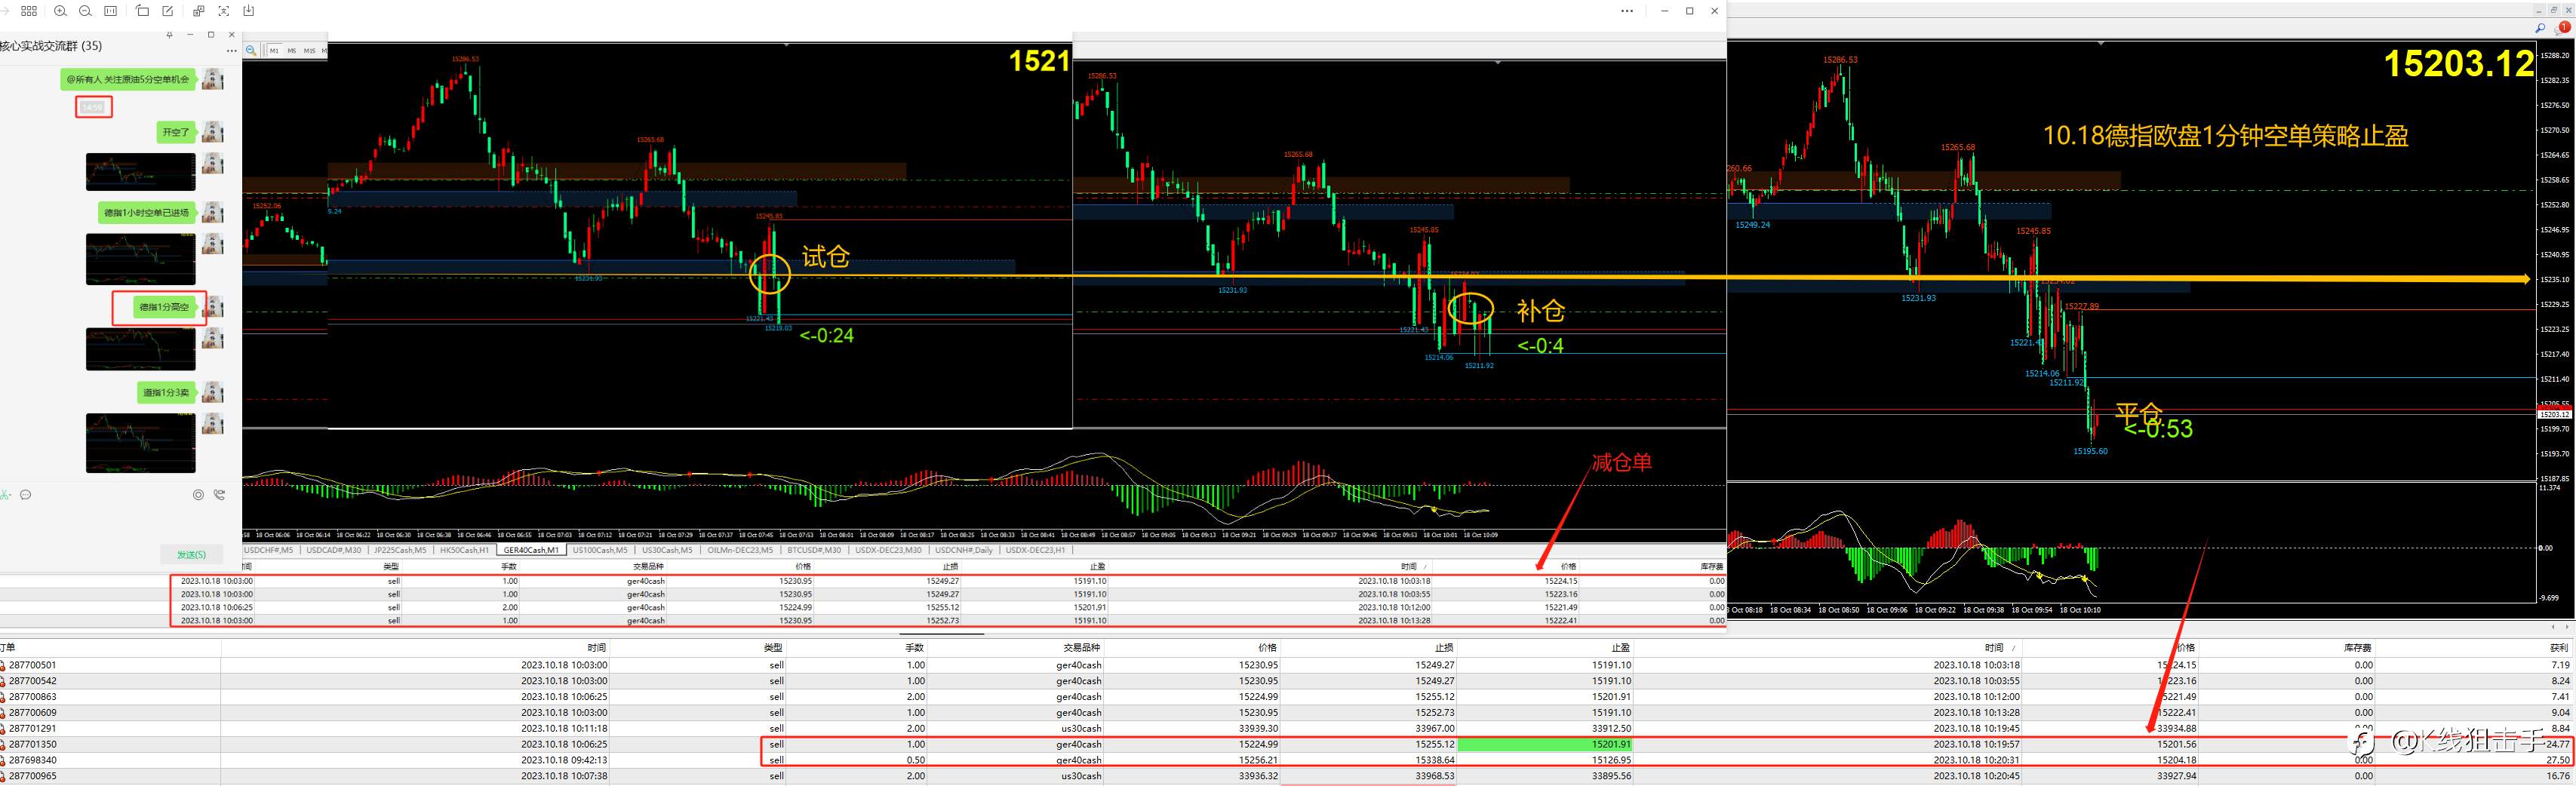Click sender avatar next to 开空了 message
2576x786 pixels.
(212, 131)
